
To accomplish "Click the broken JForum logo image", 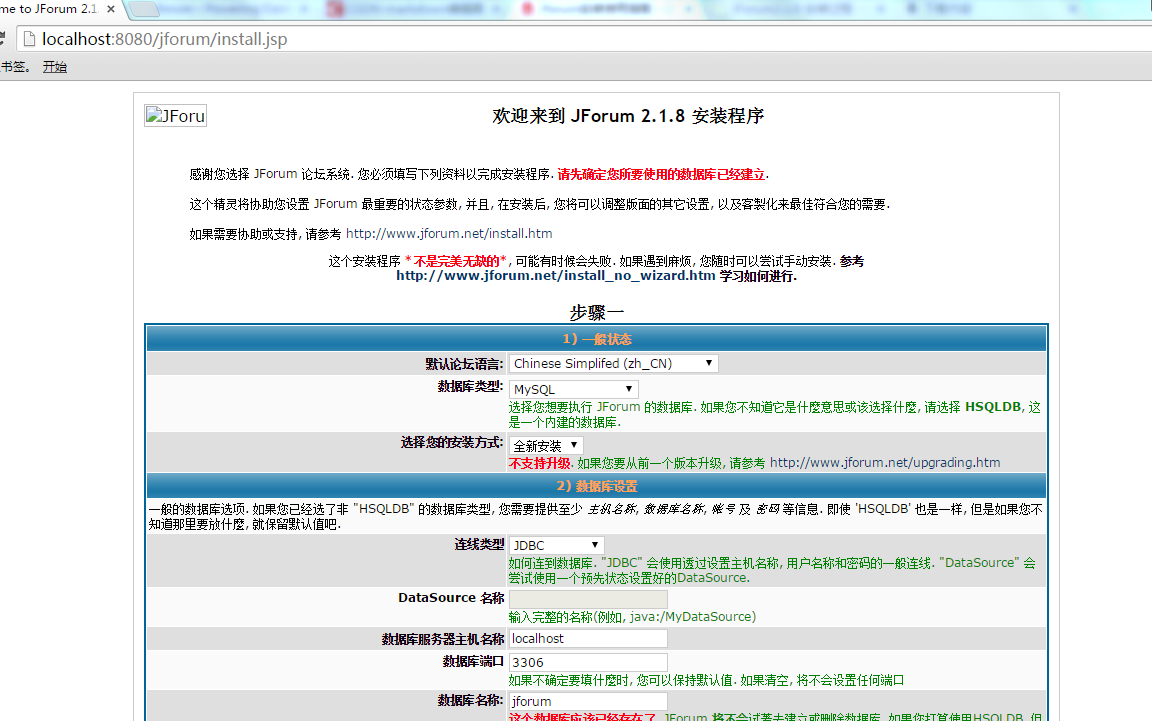I will (x=176, y=116).
